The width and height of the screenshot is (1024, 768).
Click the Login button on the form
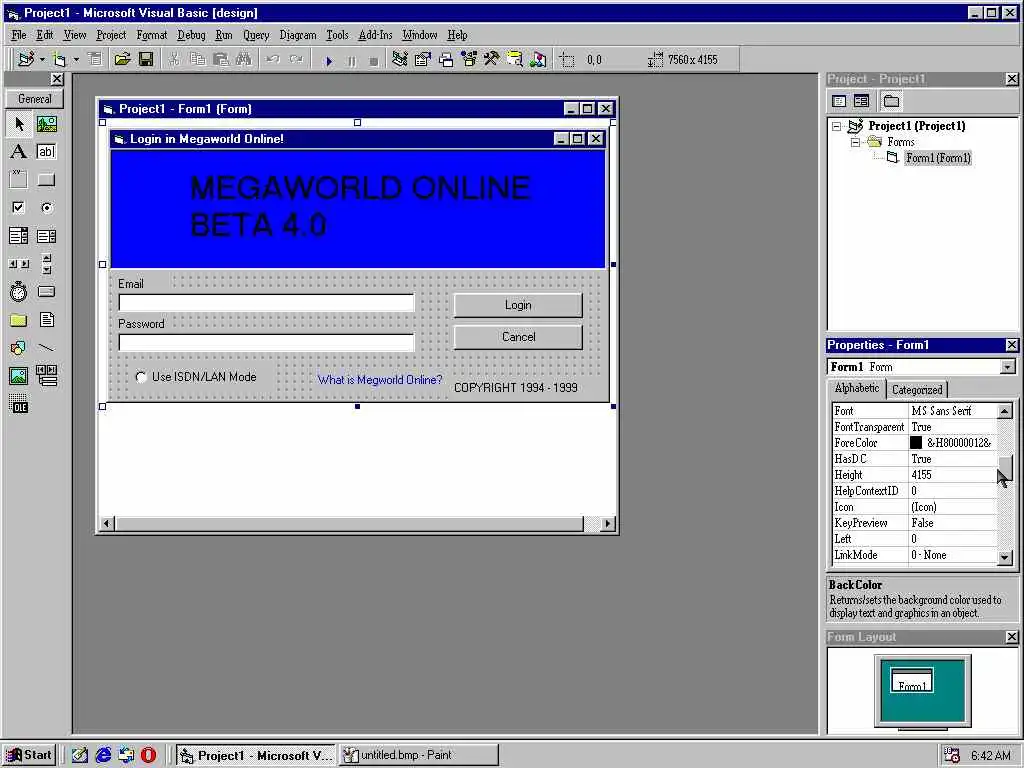518,305
